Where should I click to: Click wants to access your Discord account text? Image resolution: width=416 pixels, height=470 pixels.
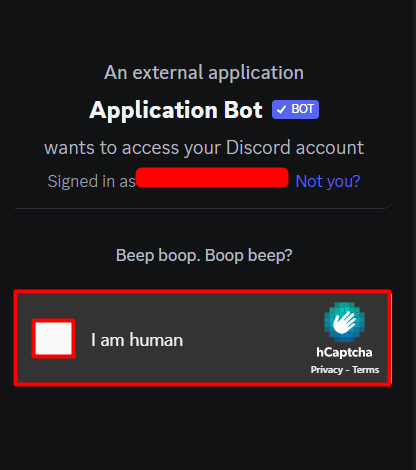(x=204, y=147)
